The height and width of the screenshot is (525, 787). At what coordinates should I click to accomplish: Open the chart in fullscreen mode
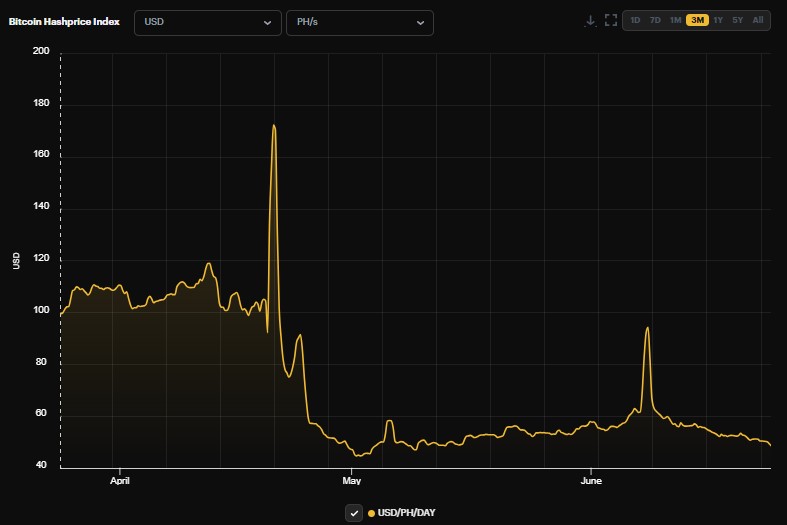pos(611,21)
